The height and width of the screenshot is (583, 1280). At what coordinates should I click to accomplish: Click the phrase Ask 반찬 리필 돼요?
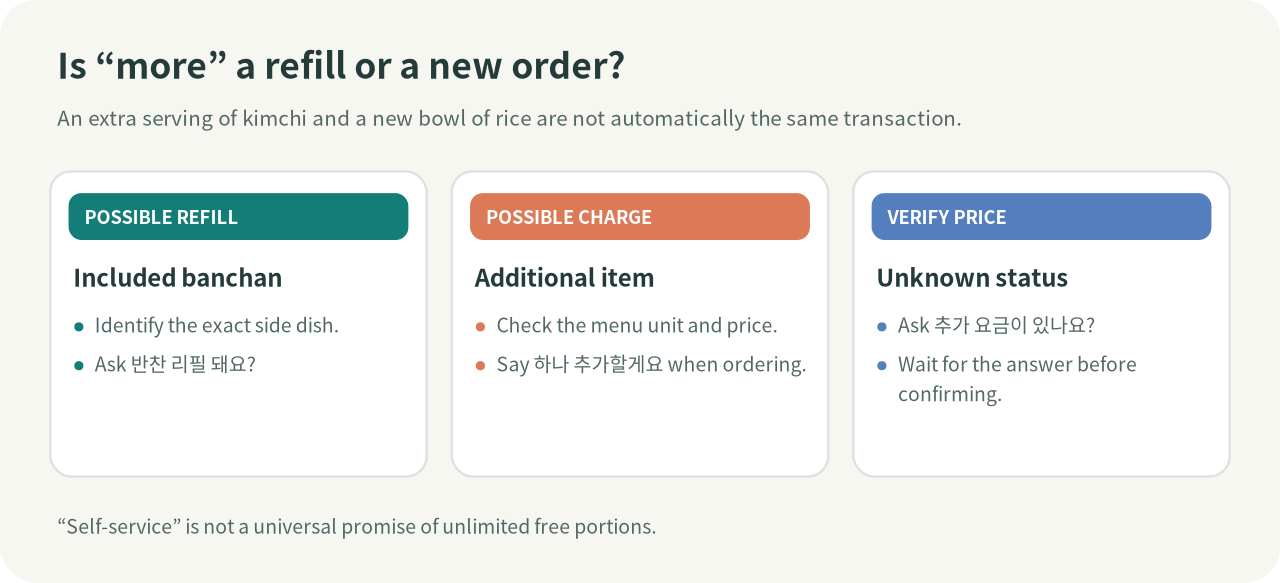coord(176,365)
